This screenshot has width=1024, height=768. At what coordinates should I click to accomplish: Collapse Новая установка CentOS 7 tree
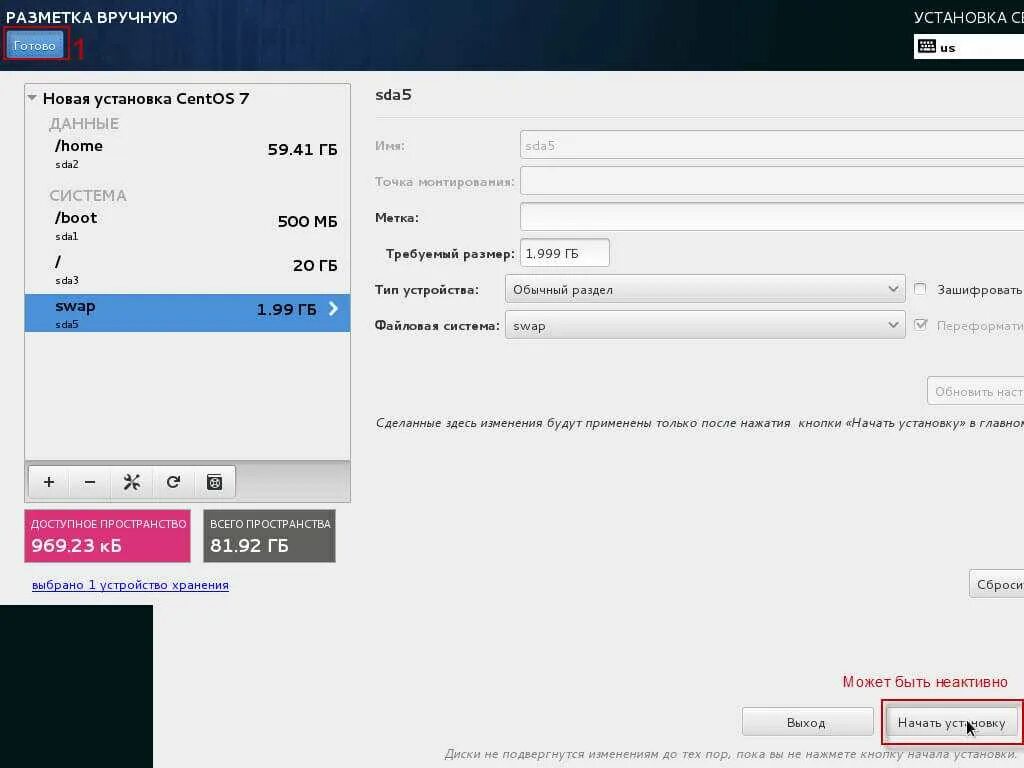32,98
